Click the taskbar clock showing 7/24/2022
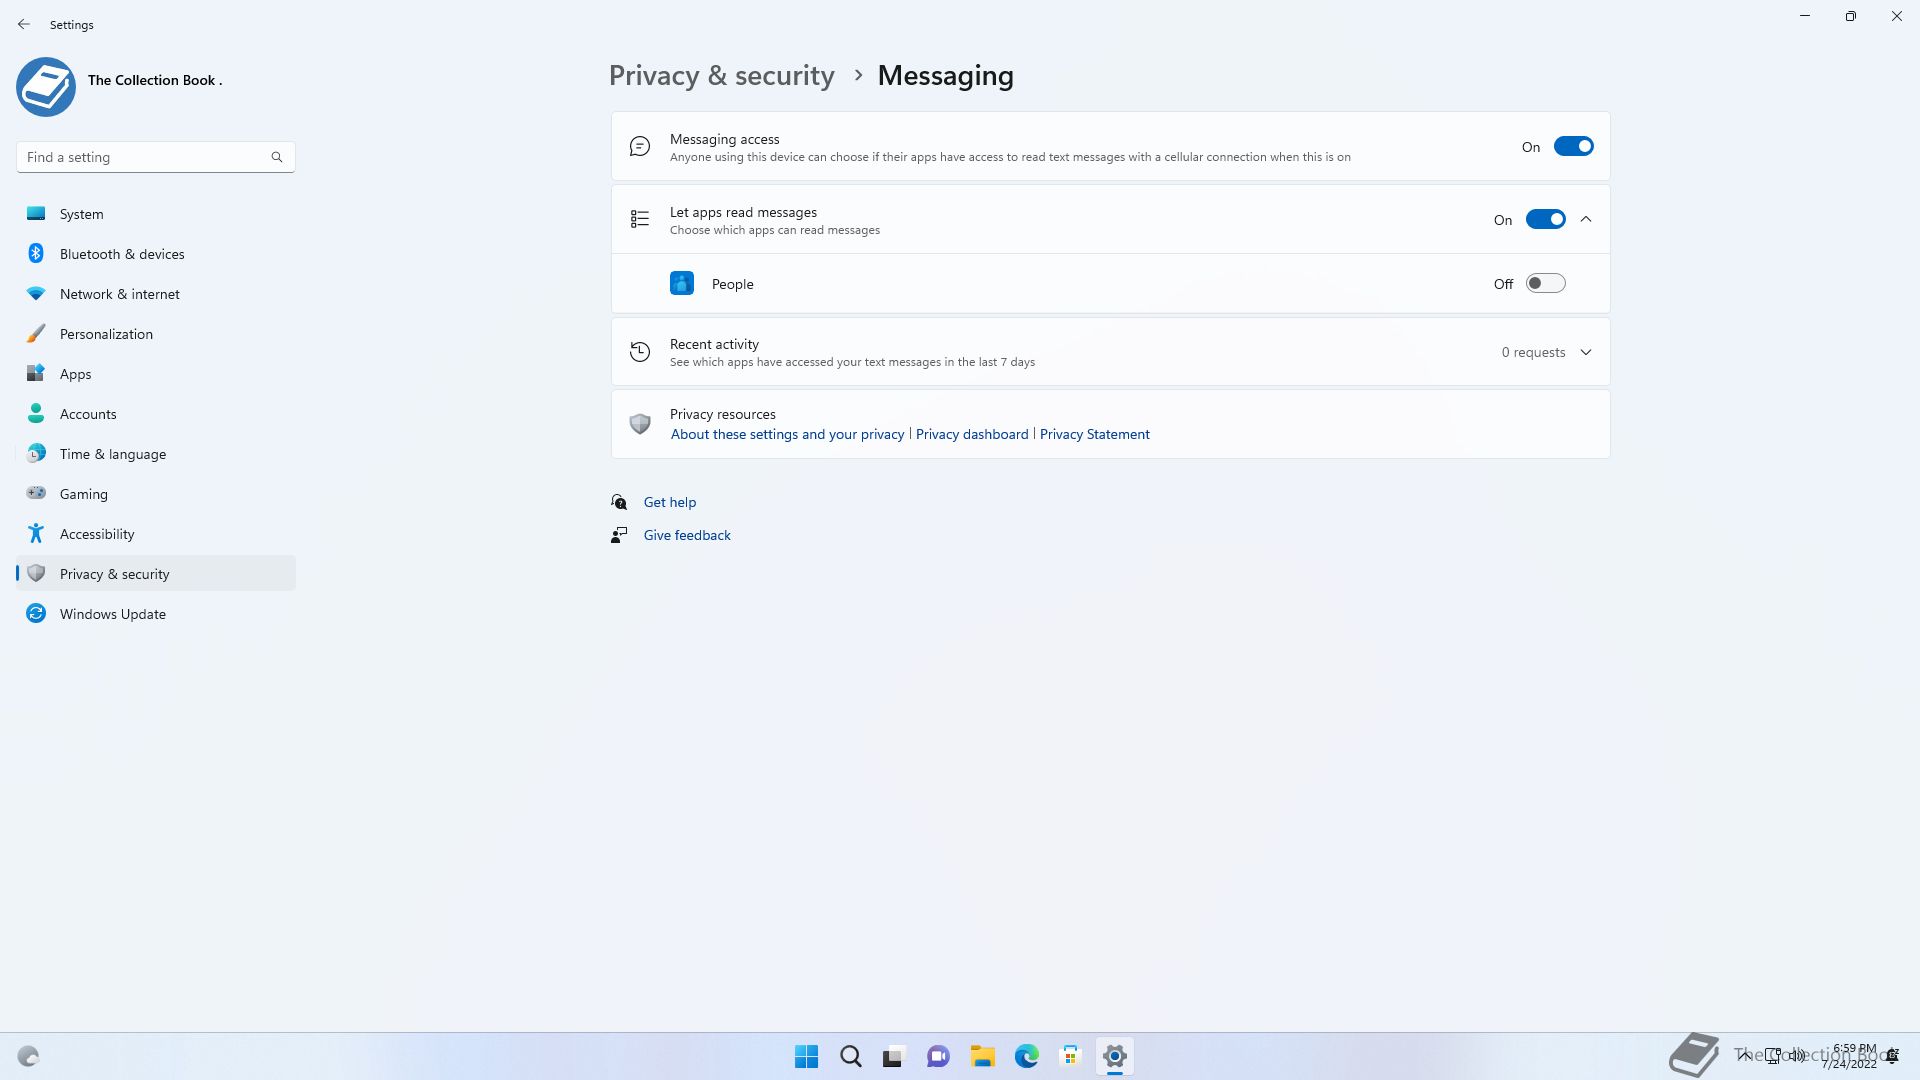 point(1850,1056)
